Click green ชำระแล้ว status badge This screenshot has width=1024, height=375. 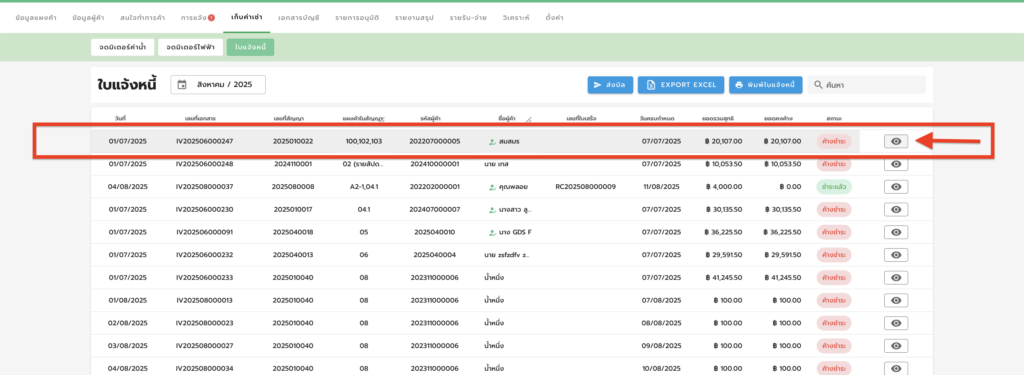pos(834,187)
